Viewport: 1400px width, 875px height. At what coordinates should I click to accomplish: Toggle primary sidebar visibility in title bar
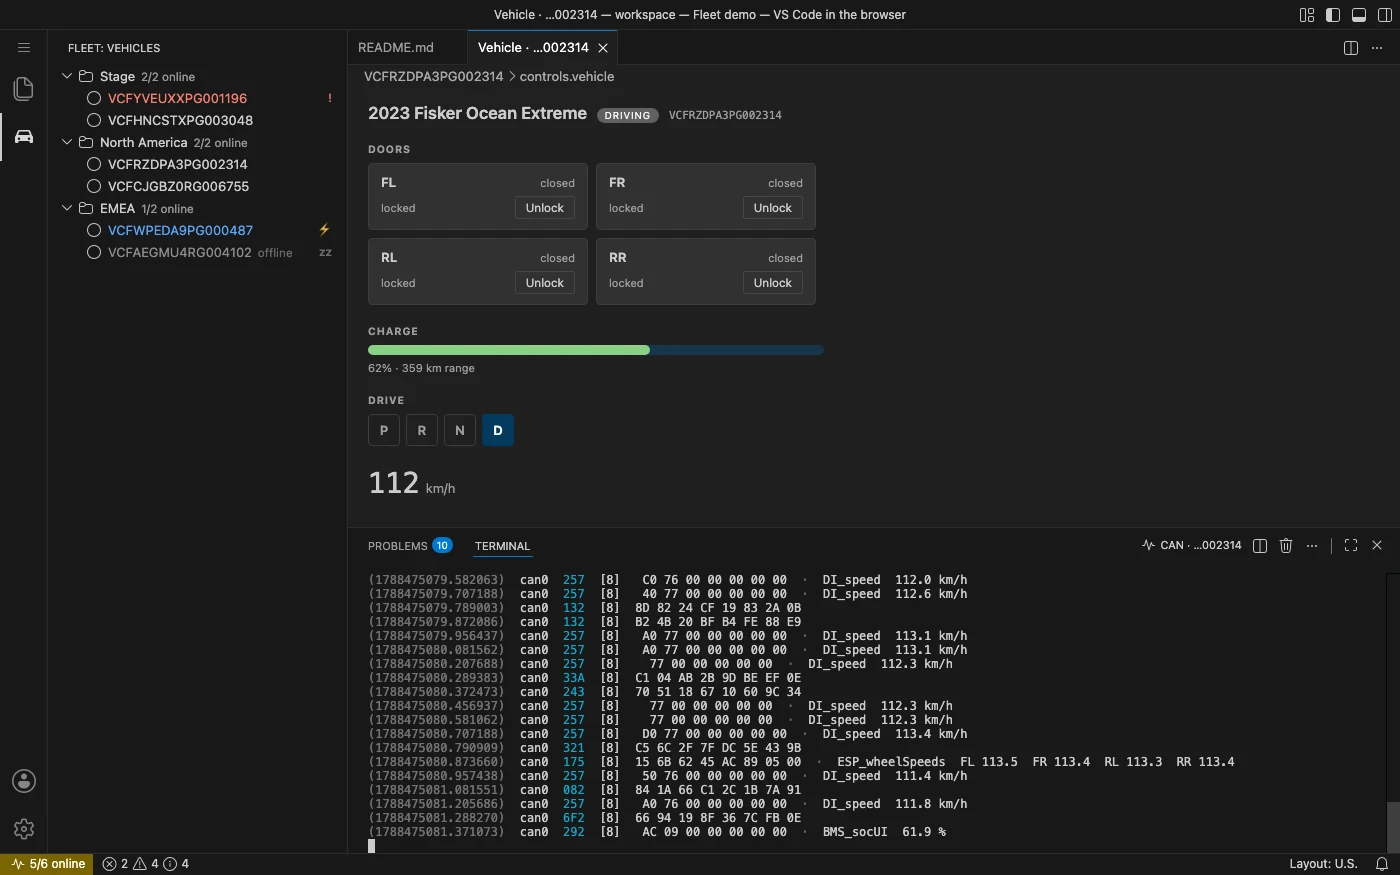[x=1333, y=15]
